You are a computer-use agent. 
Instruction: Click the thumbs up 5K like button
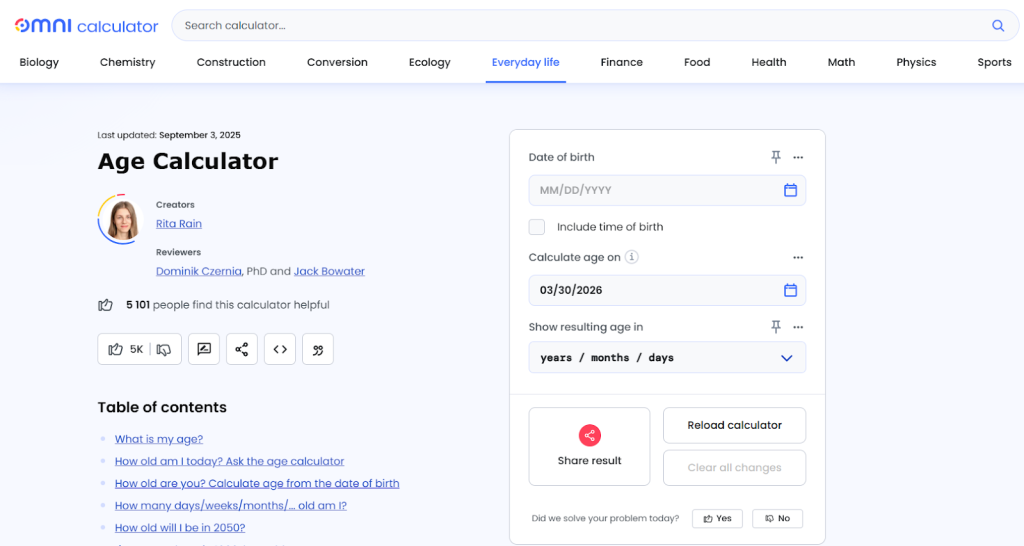pos(126,349)
